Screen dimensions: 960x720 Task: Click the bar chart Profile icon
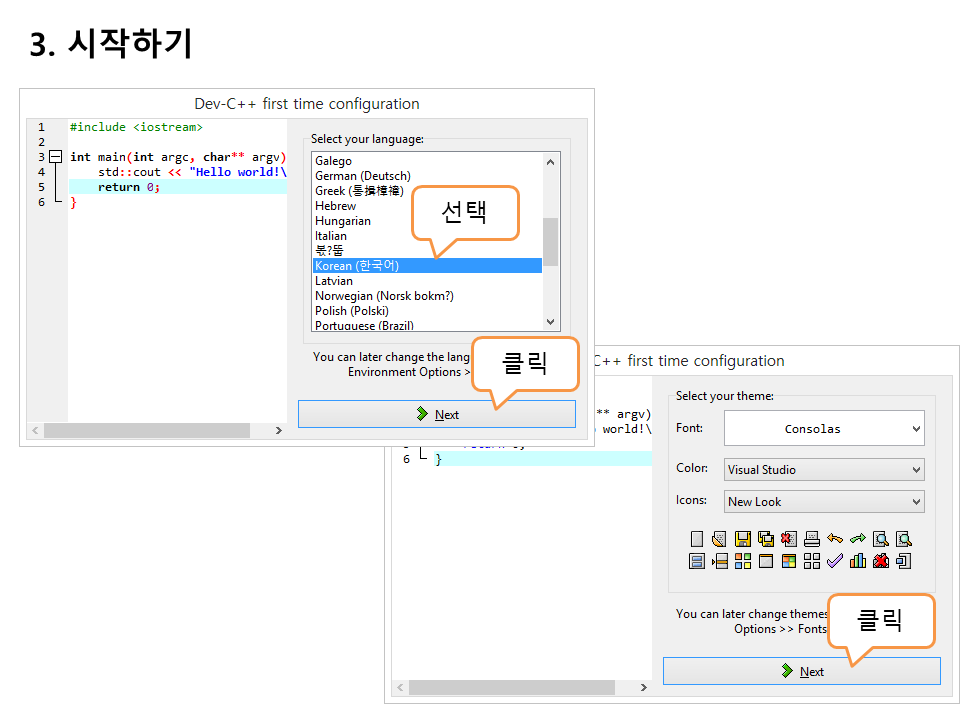[x=858, y=561]
